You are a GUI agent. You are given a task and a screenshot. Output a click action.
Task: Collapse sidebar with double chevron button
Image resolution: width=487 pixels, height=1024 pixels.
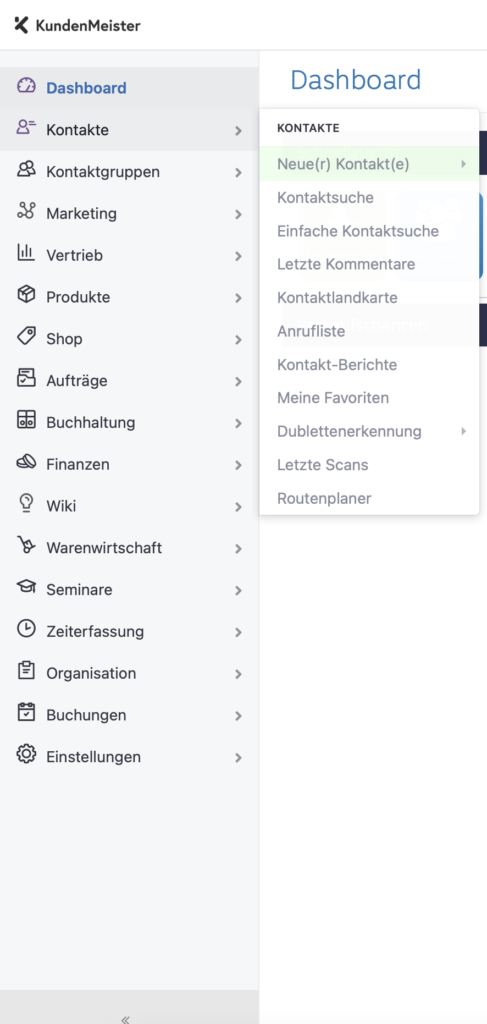(x=125, y=1019)
